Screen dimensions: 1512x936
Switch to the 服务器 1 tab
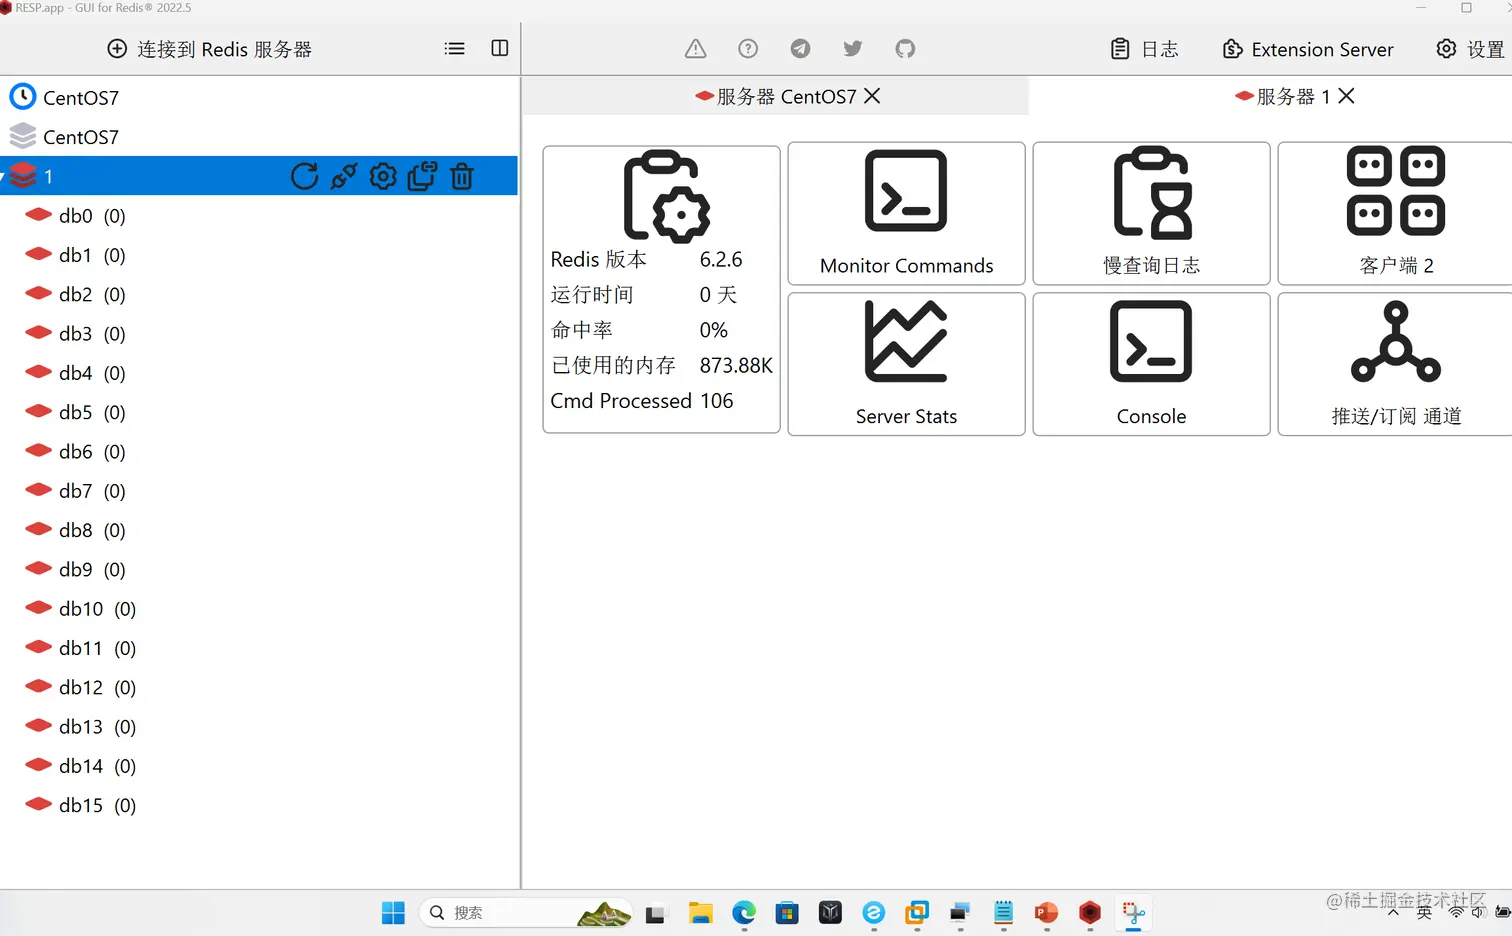1283,96
